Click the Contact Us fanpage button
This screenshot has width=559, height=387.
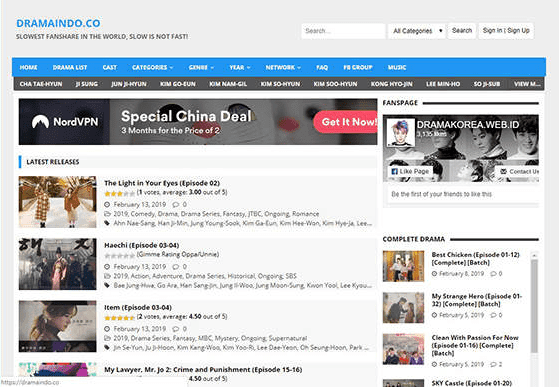[517, 171]
